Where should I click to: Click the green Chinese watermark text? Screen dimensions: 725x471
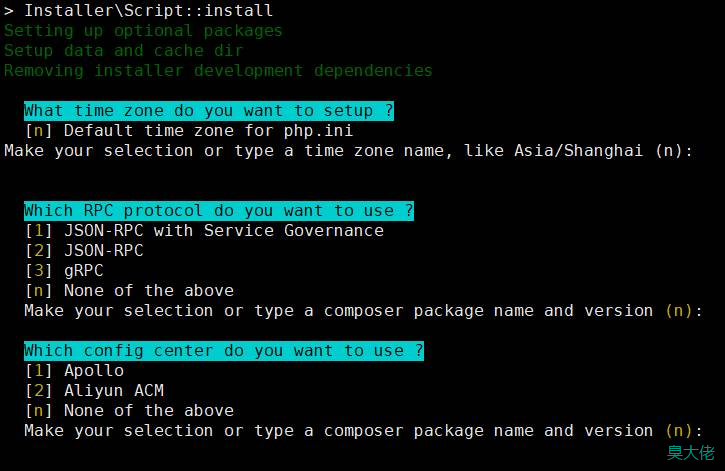(x=691, y=453)
